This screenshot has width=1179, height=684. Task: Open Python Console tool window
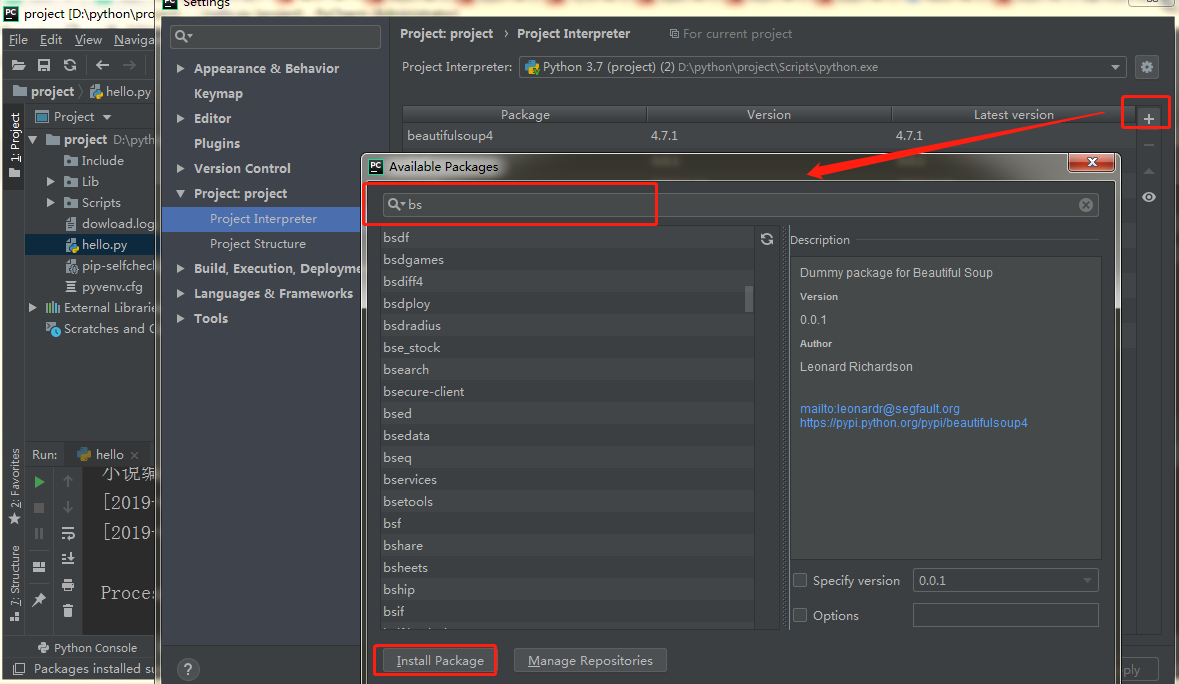87,647
